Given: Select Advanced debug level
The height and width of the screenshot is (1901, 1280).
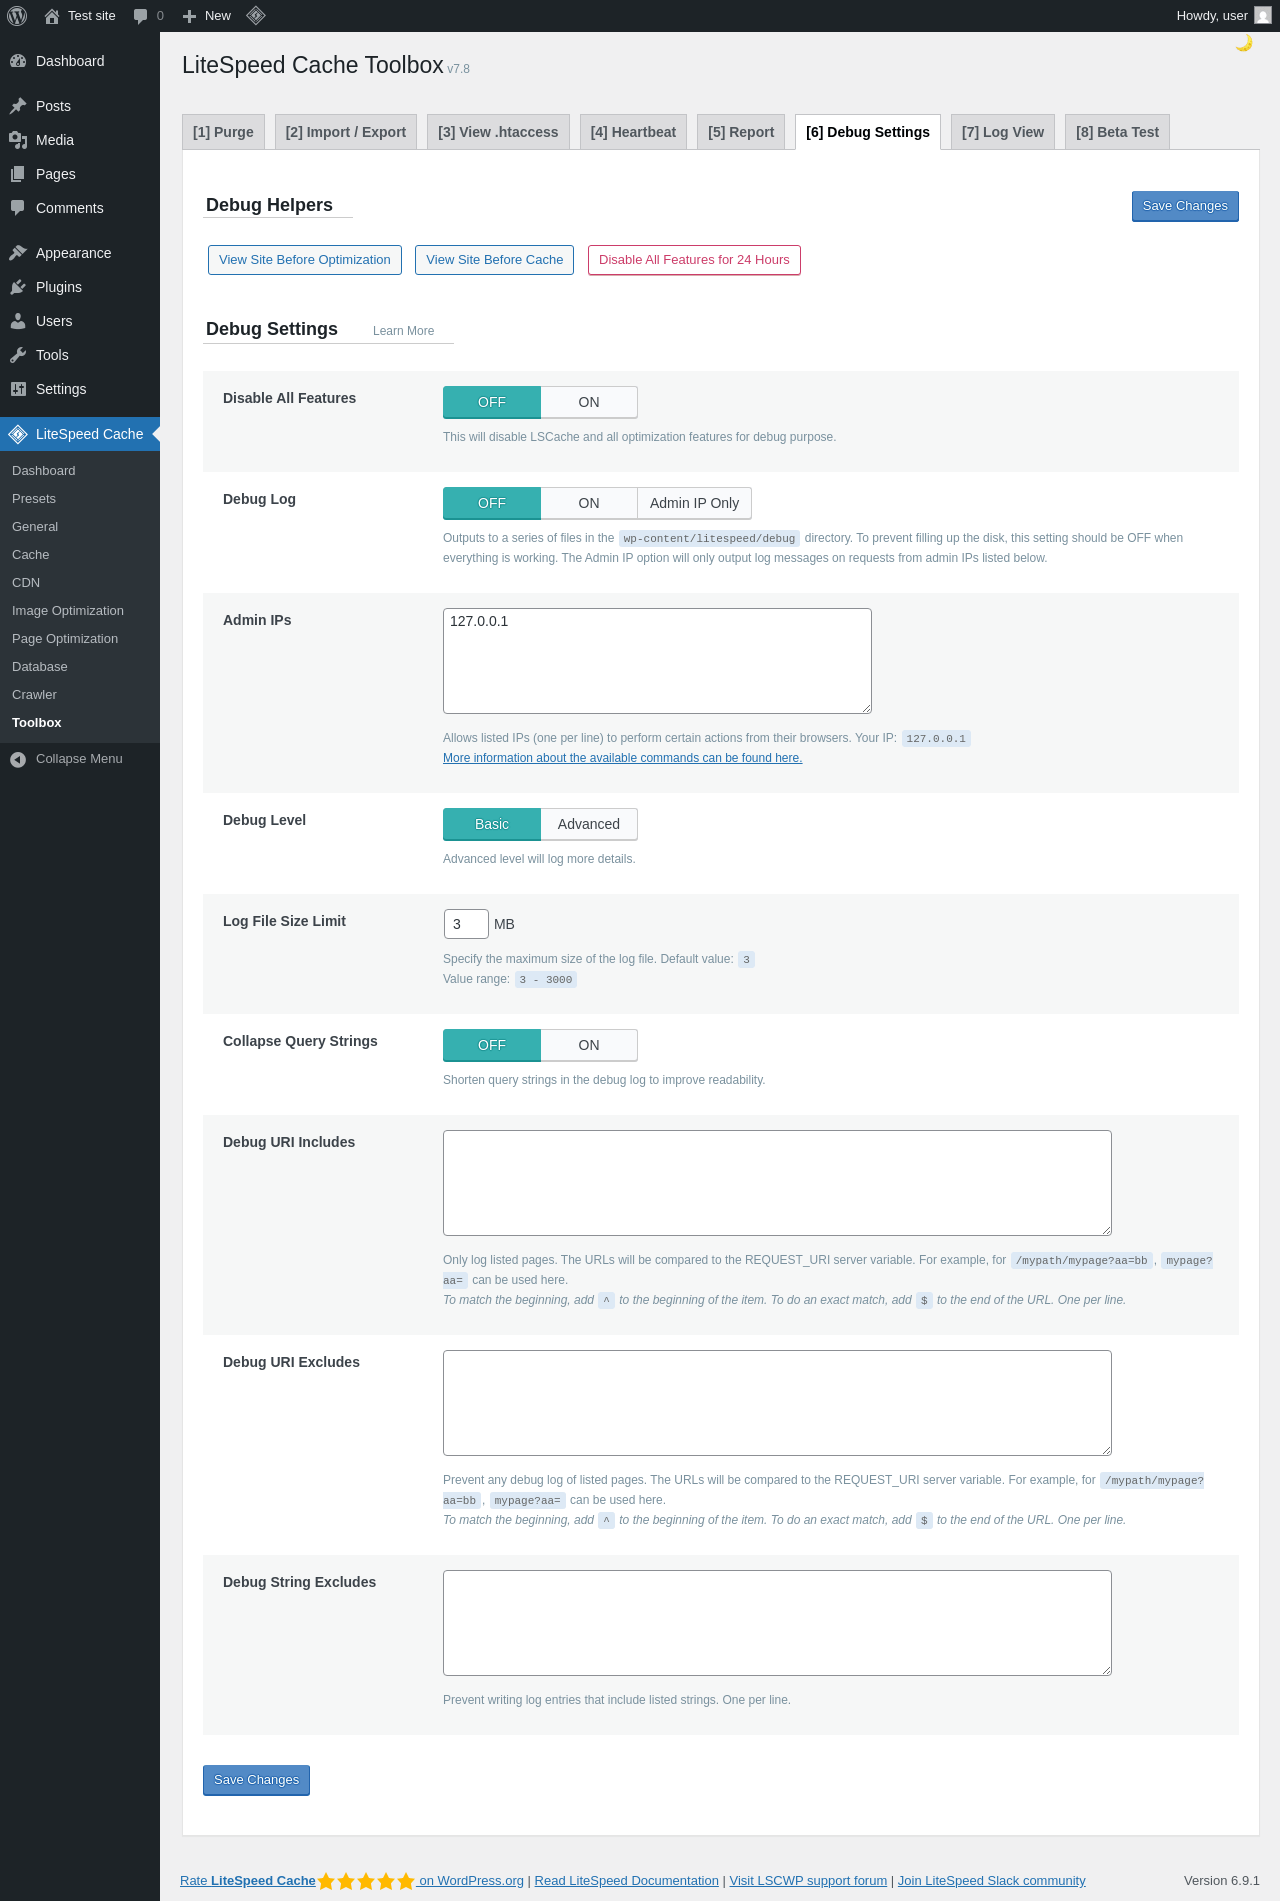Looking at the screenshot, I should pos(589,824).
